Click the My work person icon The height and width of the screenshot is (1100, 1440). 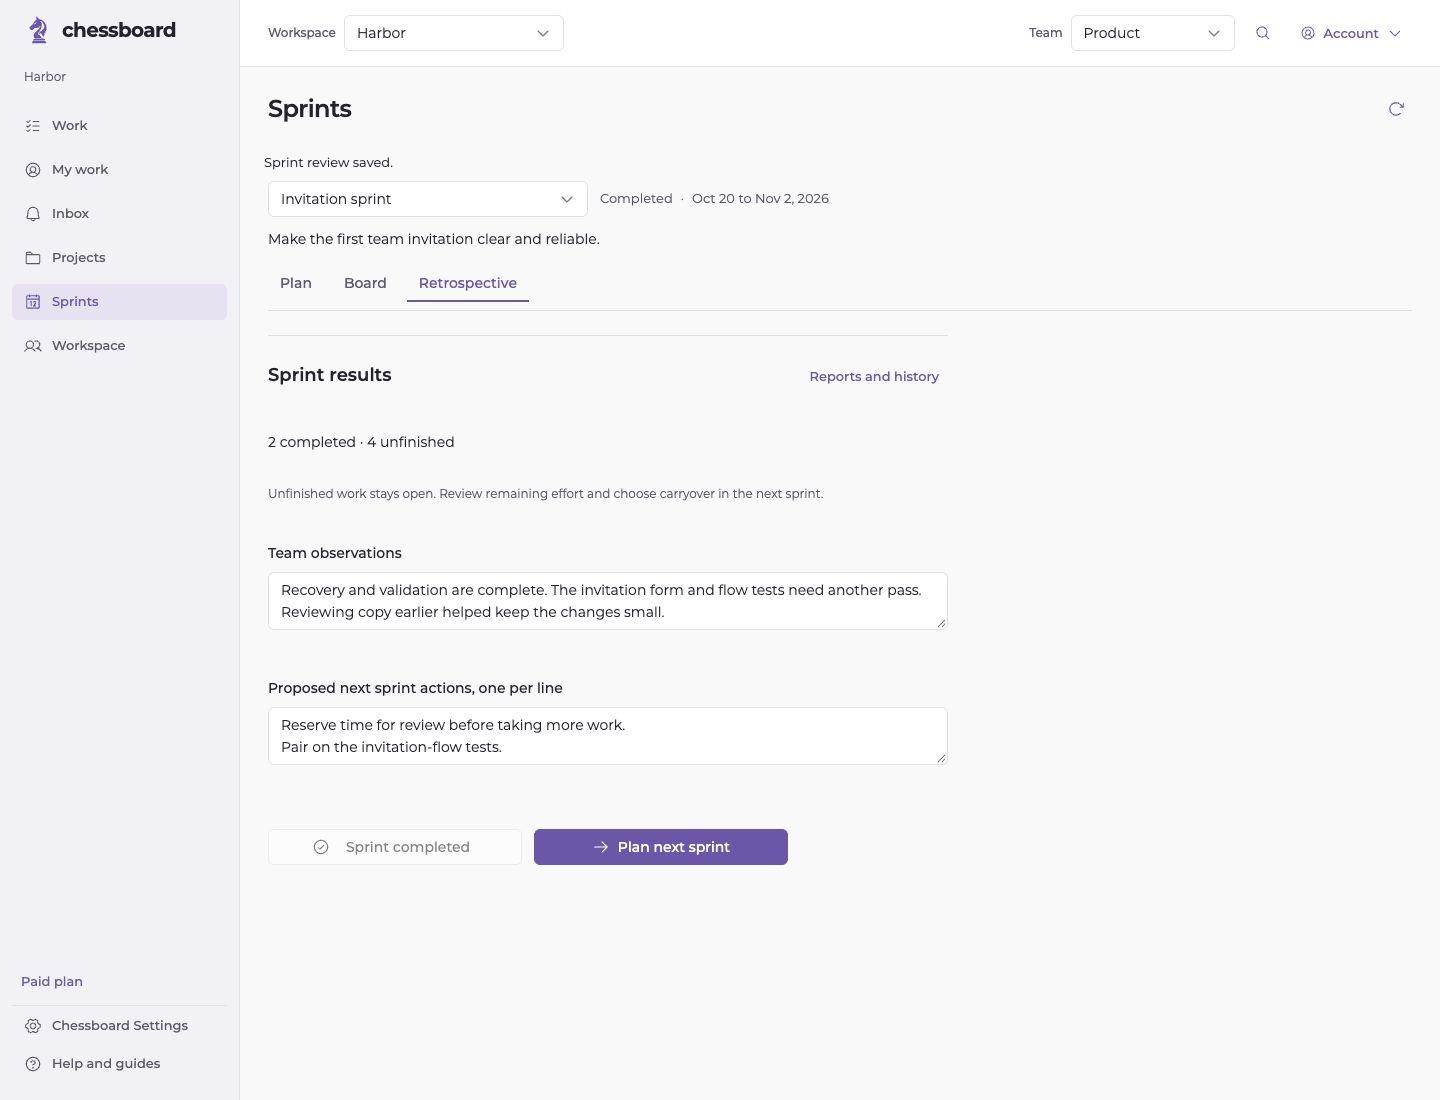point(33,170)
